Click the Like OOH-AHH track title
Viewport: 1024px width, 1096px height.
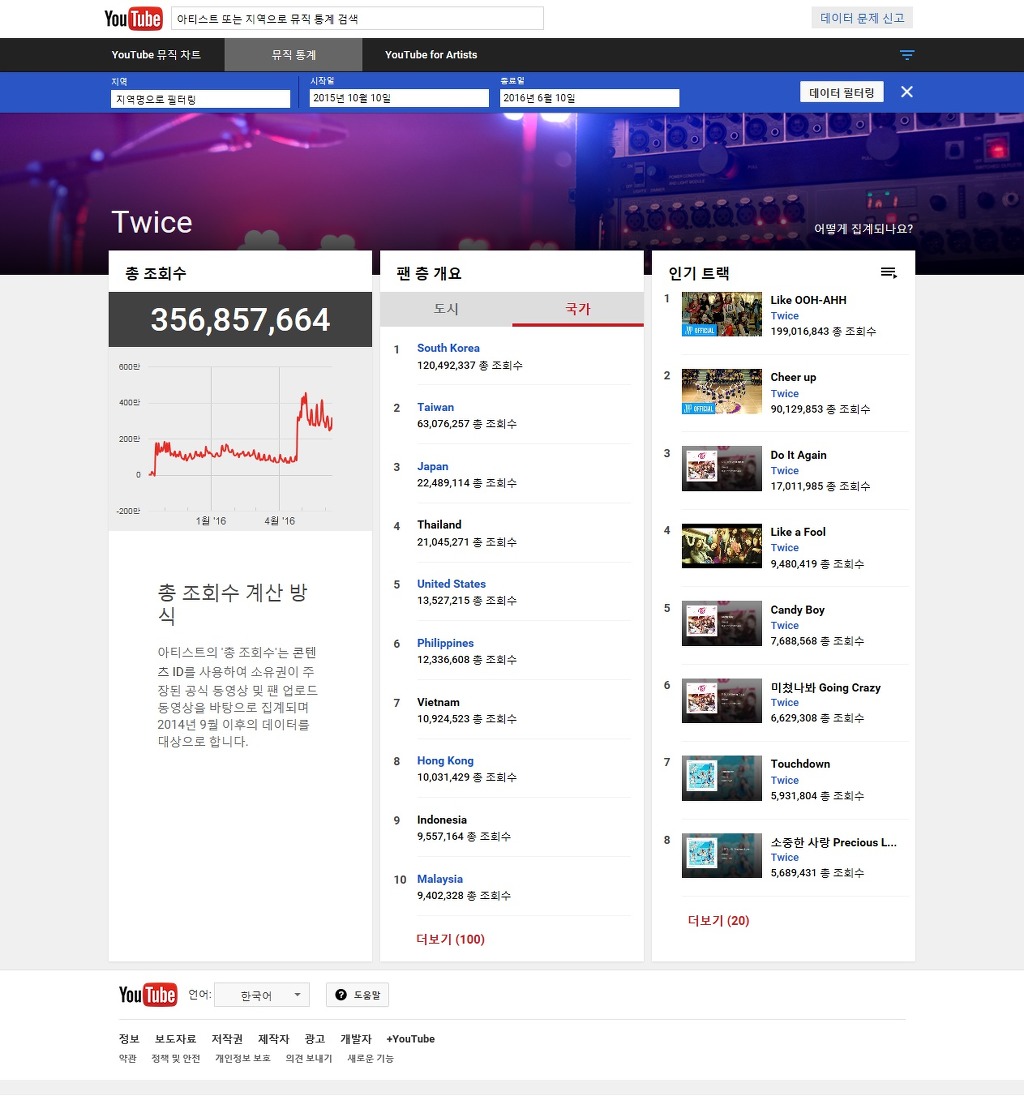coord(808,300)
